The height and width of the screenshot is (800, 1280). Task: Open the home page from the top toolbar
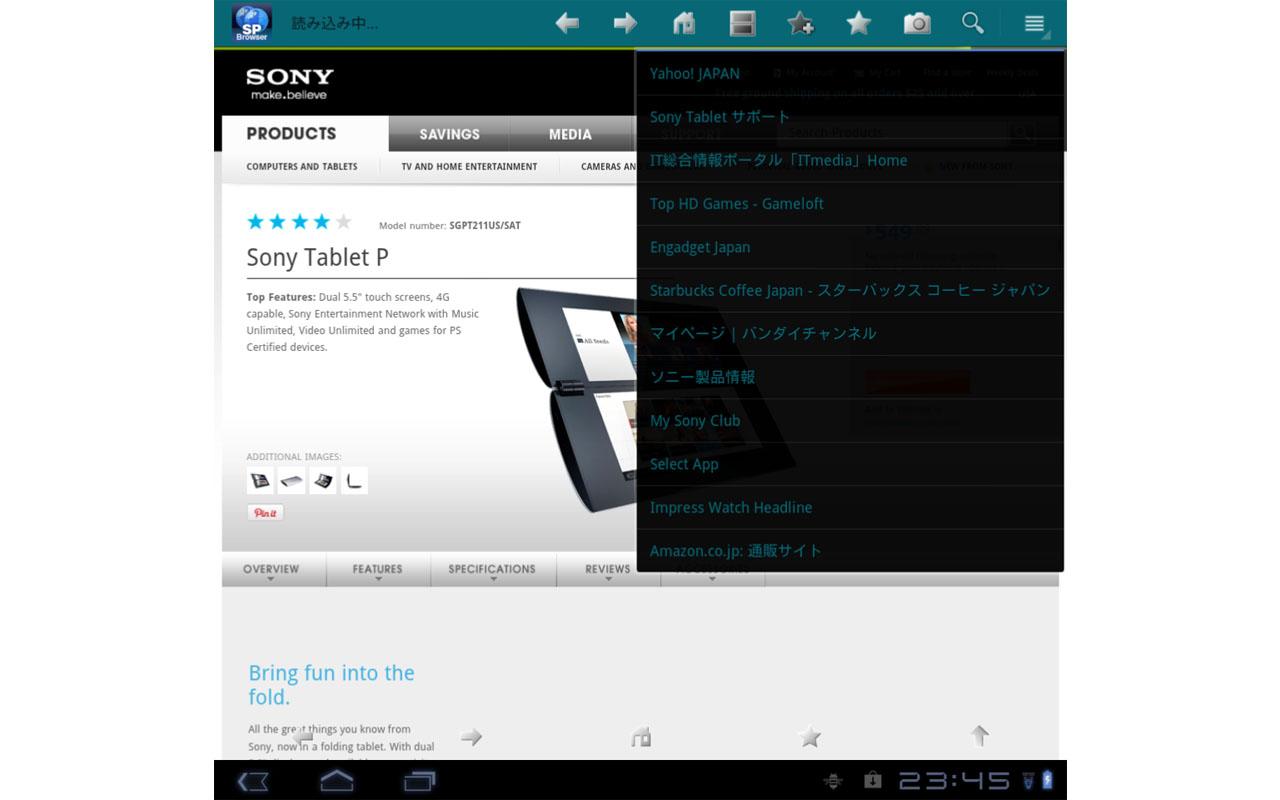pyautogui.click(x=684, y=23)
